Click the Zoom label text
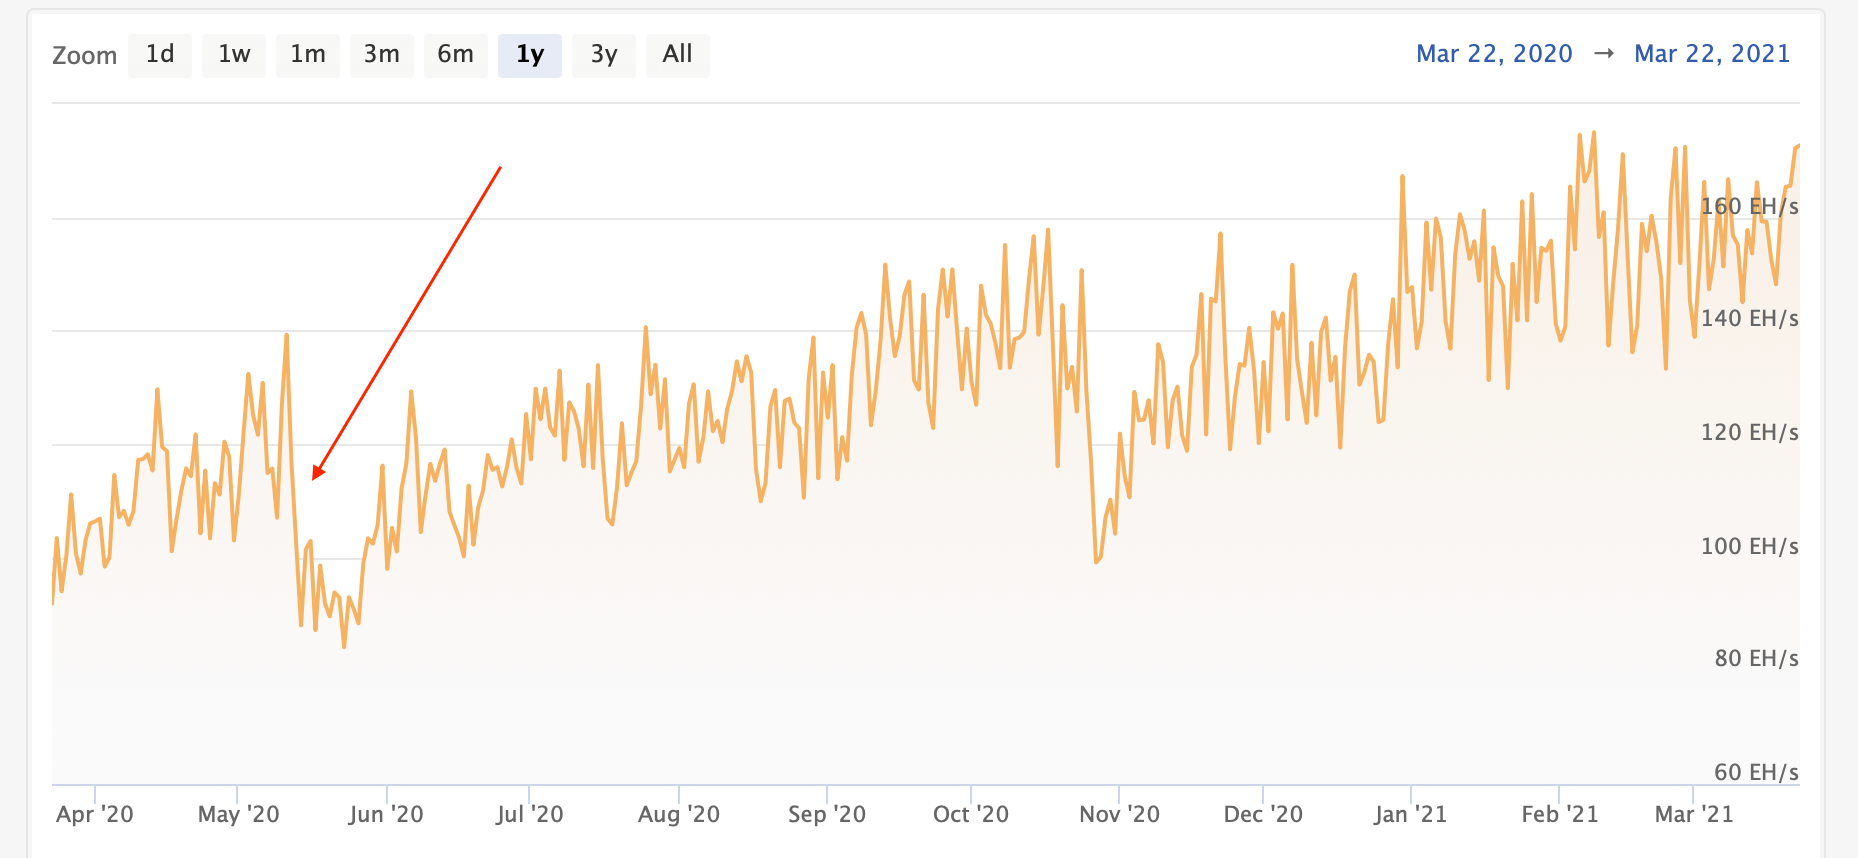The image size is (1858, 858). pyautogui.click(x=85, y=56)
